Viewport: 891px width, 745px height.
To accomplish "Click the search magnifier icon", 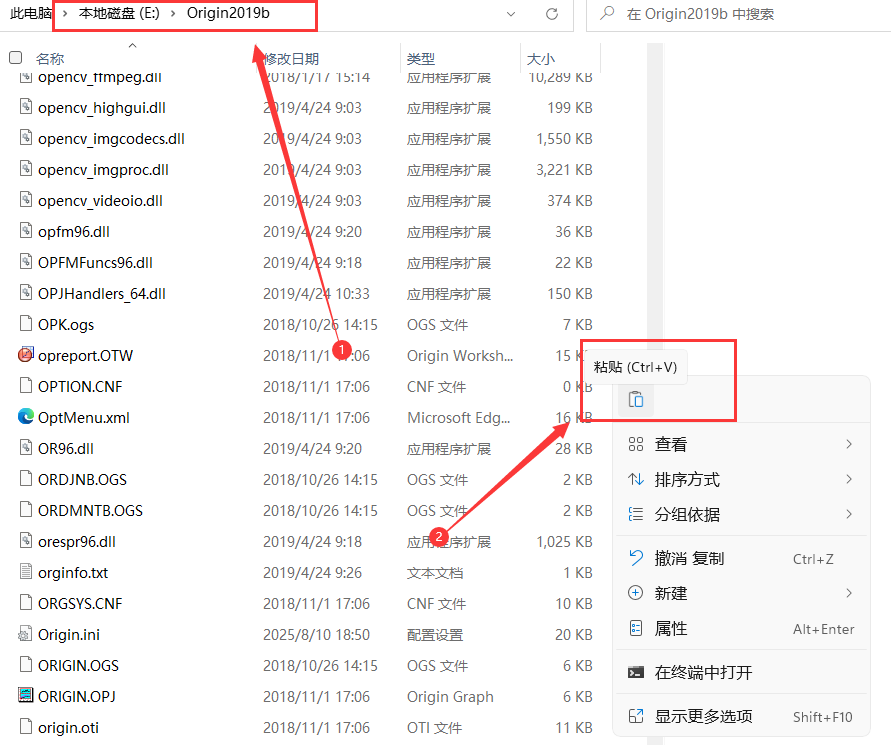I will click(x=607, y=13).
